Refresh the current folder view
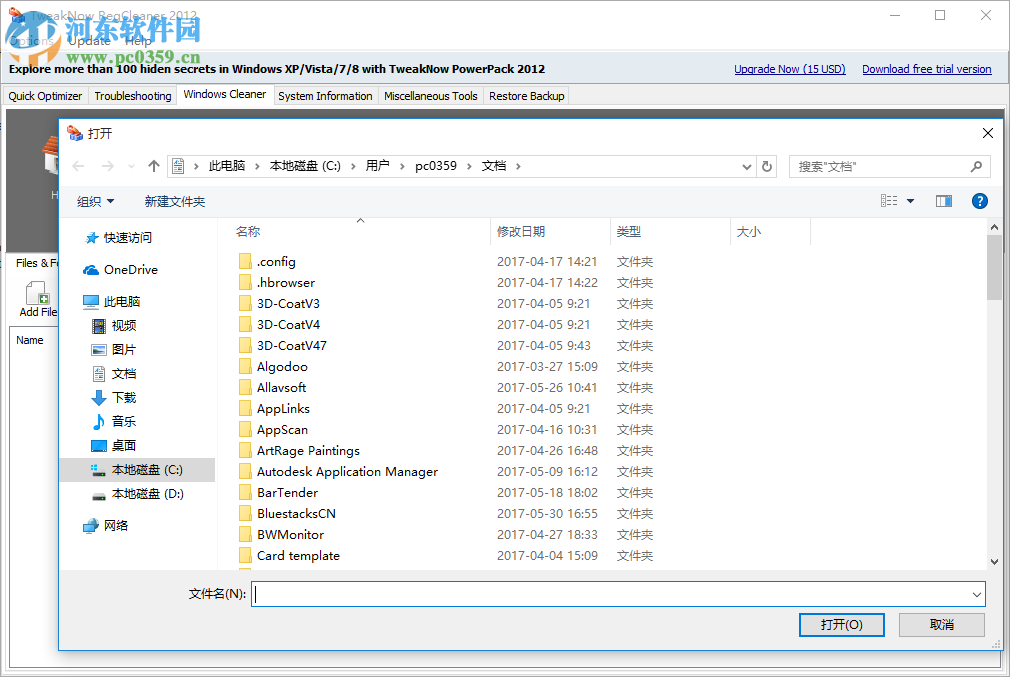1010x677 pixels. 767,166
